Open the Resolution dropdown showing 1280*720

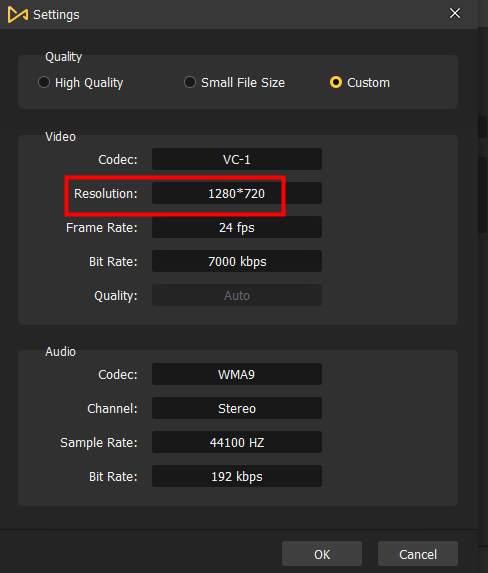237,193
